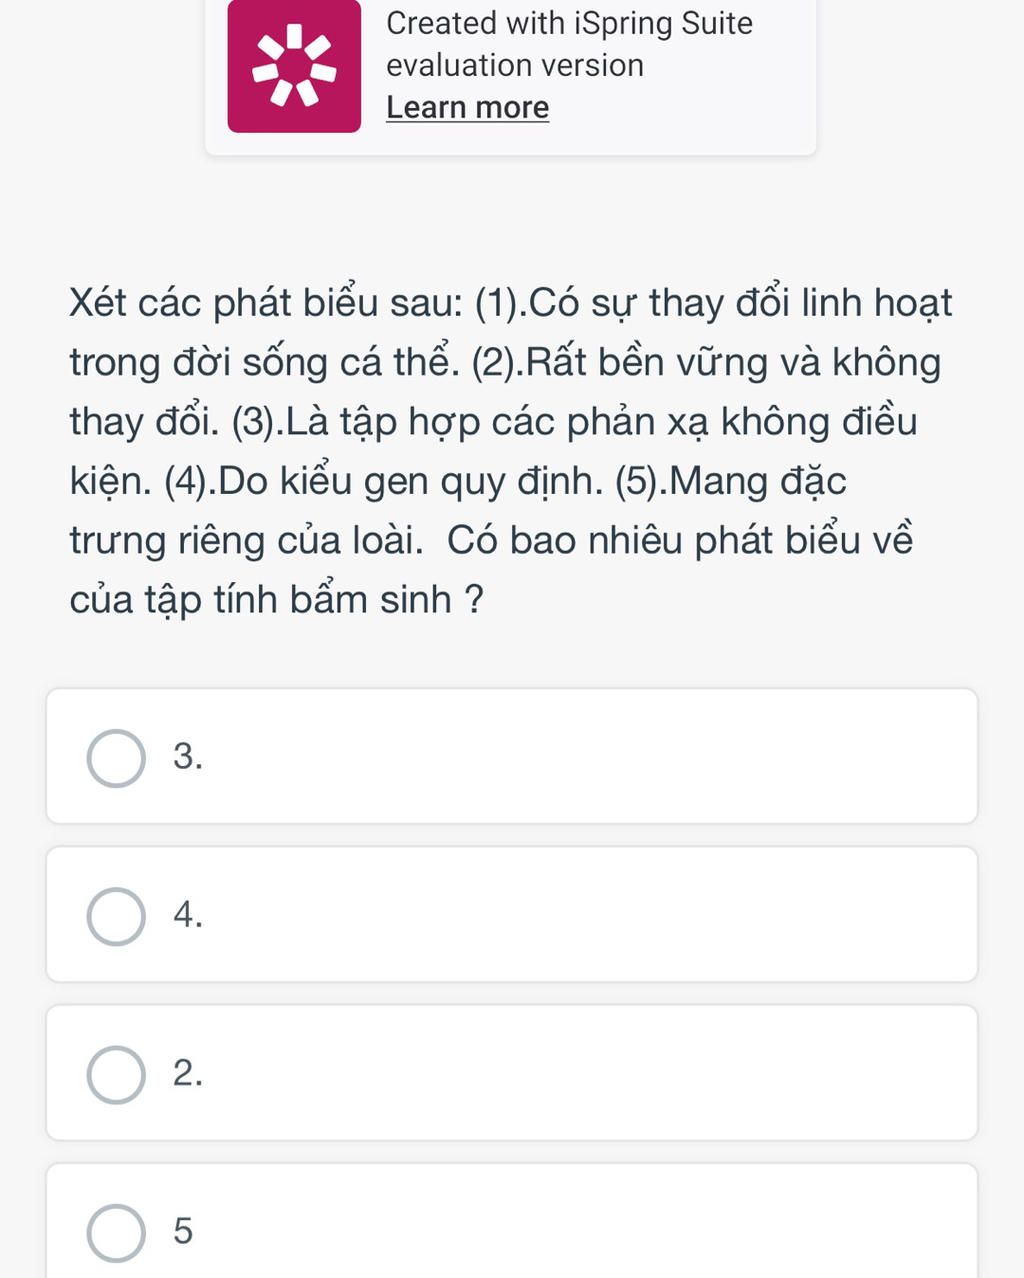Click the answer option card labeled 5
Image resolution: width=1024 pixels, height=1278 pixels.
(512, 1221)
